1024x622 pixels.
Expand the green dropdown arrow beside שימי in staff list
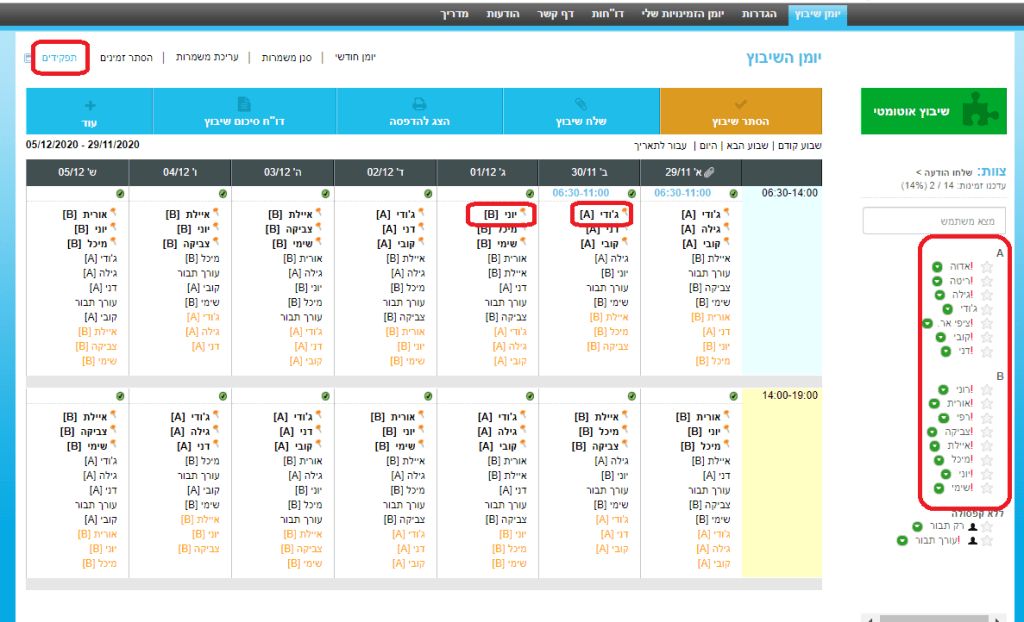coord(939,488)
